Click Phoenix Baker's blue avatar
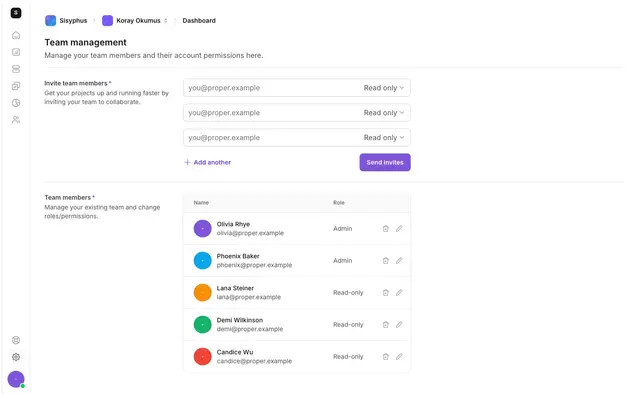 point(202,260)
